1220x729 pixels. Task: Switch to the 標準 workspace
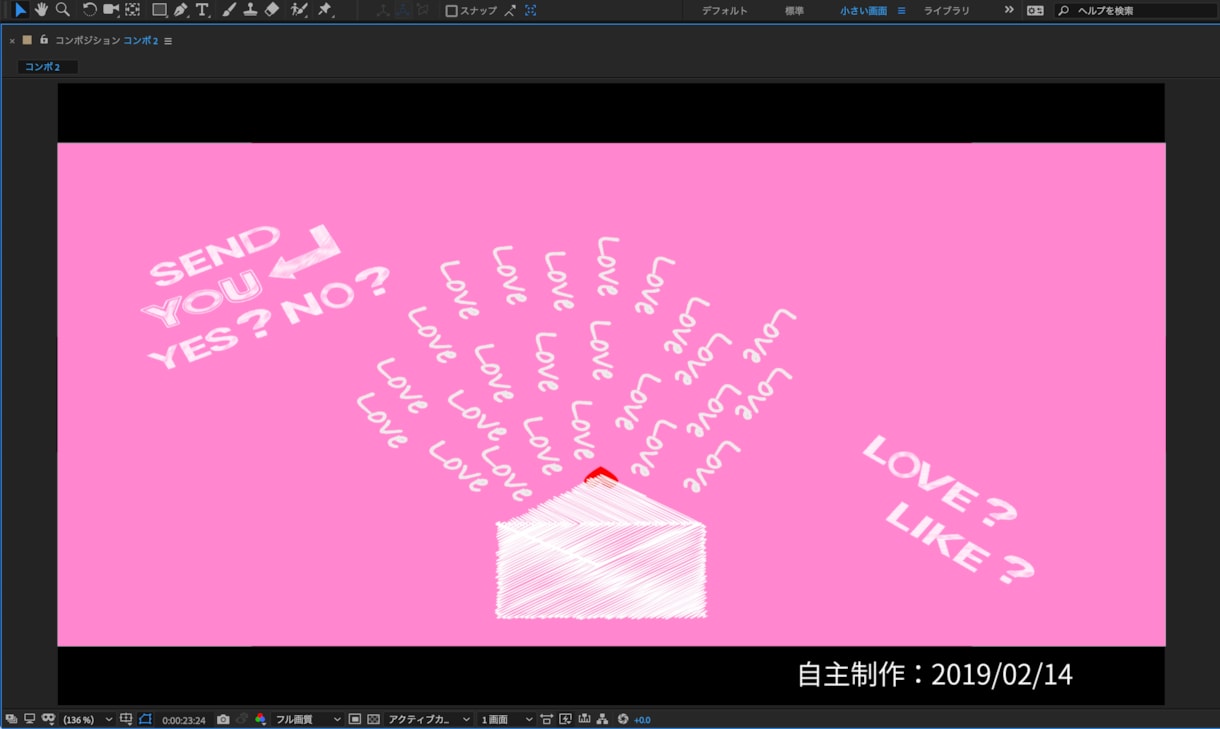pos(794,11)
